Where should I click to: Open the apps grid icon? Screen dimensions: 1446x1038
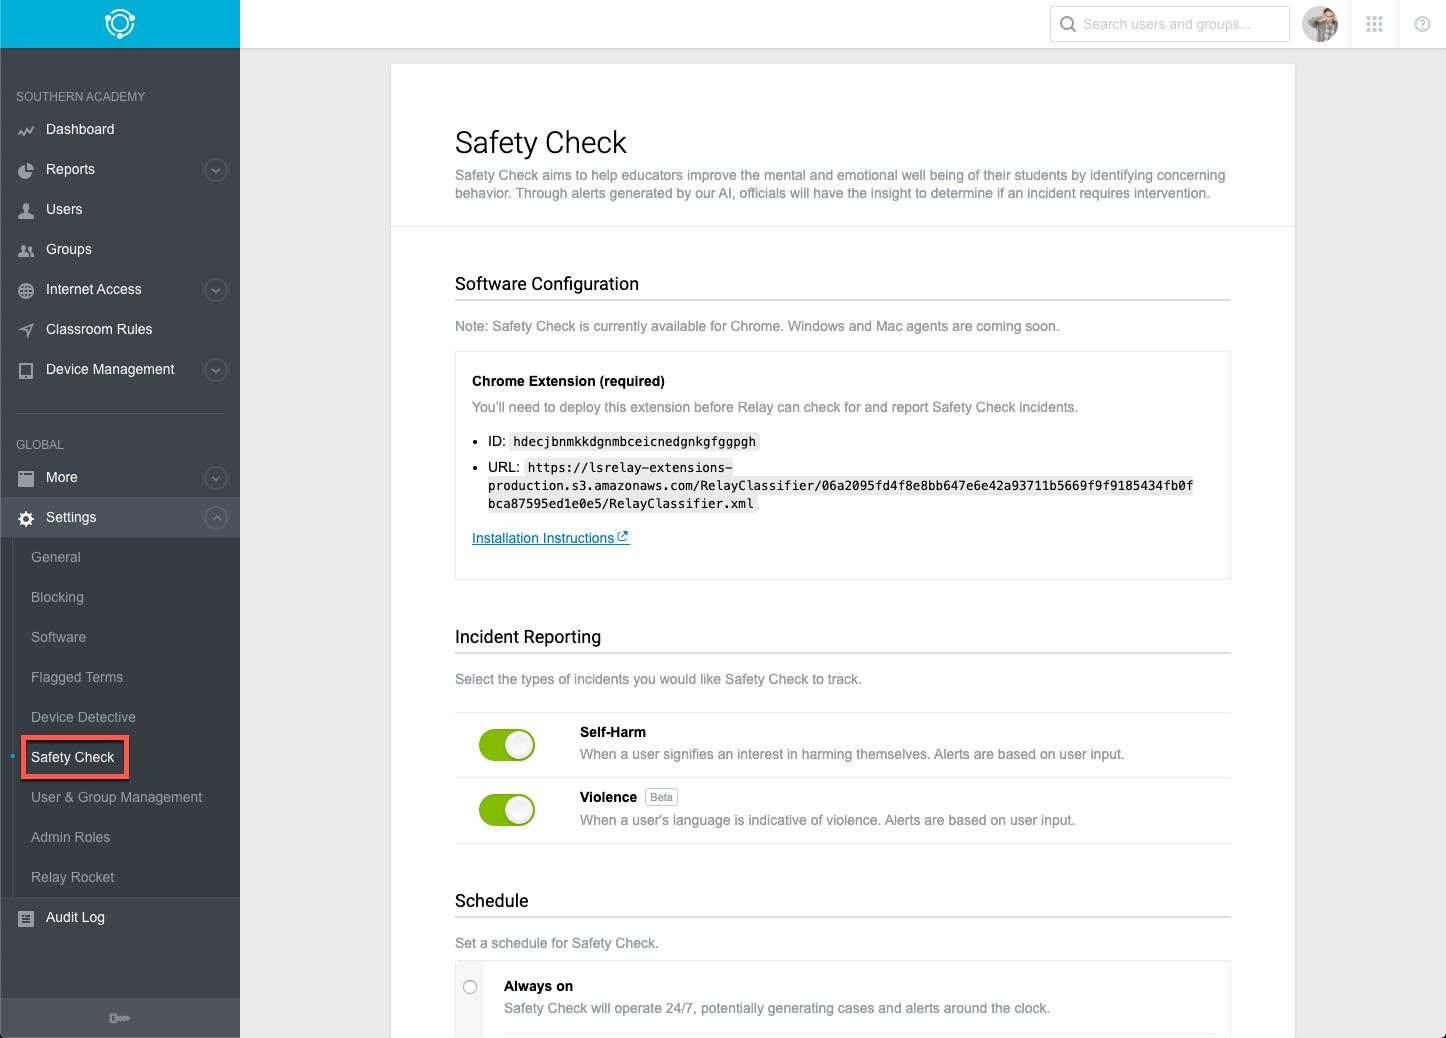(x=1374, y=24)
